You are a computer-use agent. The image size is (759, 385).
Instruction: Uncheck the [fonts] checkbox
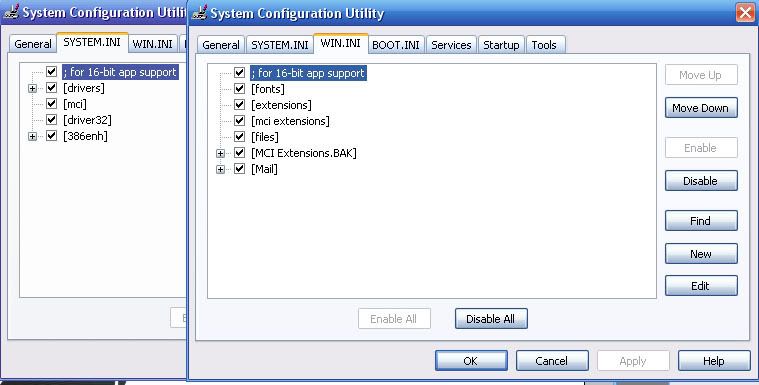click(x=239, y=89)
